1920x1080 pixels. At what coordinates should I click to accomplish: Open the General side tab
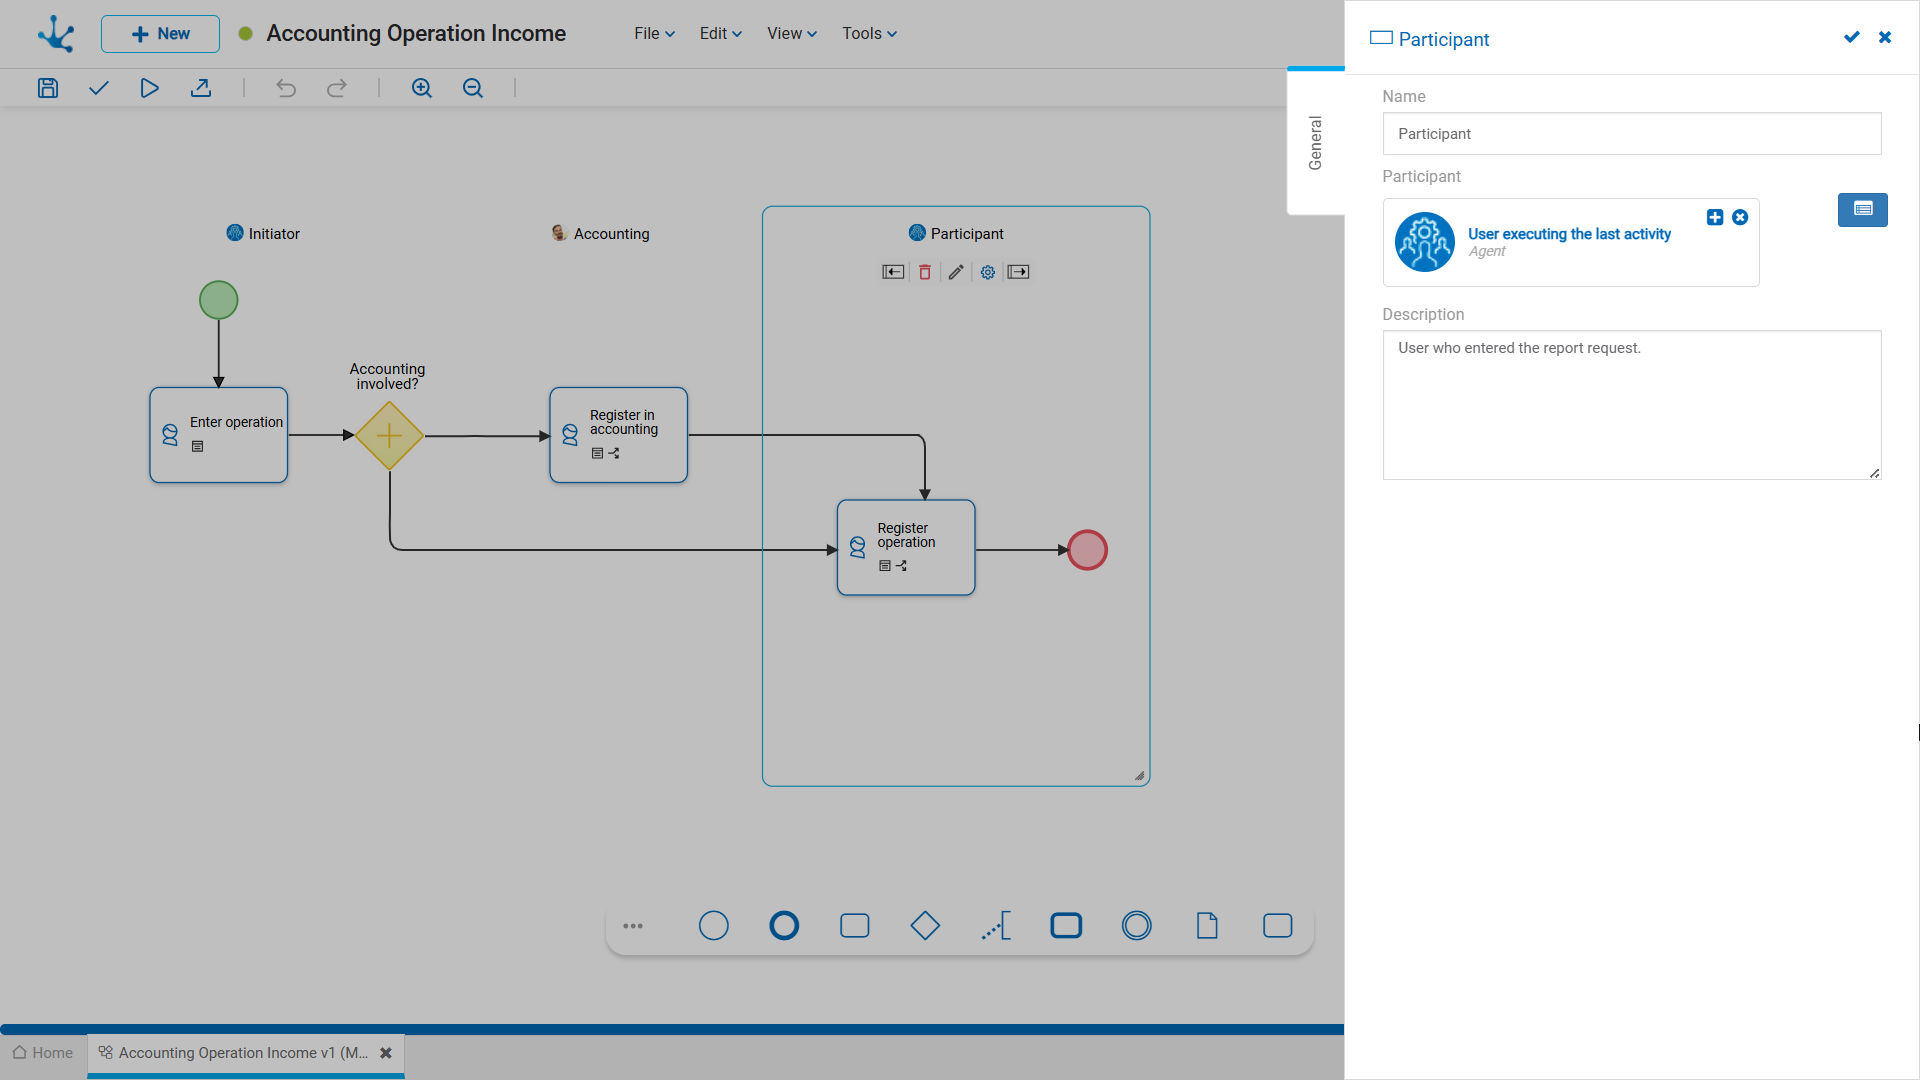[1316, 143]
